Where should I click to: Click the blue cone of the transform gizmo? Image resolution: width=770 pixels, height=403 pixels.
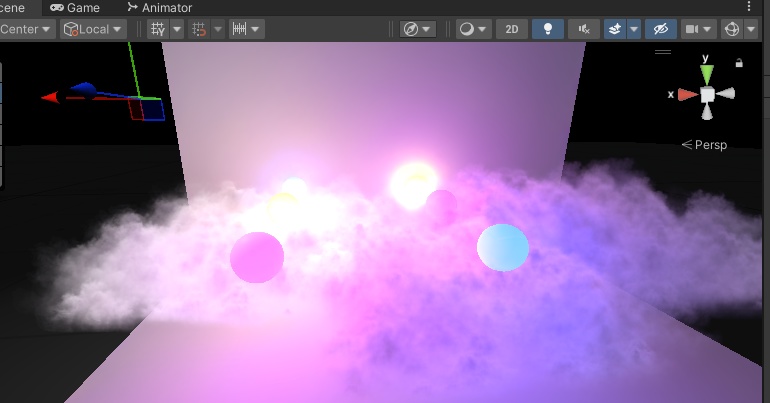click(x=83, y=89)
